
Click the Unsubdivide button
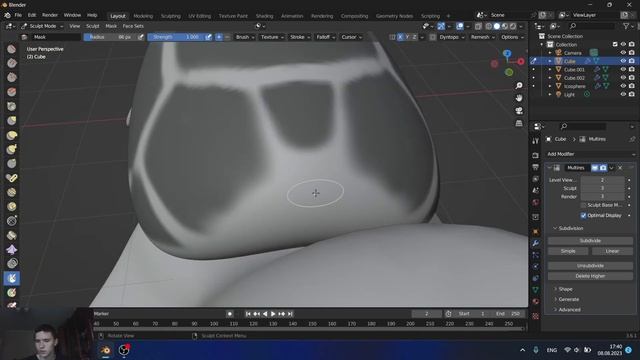[x=590, y=266]
